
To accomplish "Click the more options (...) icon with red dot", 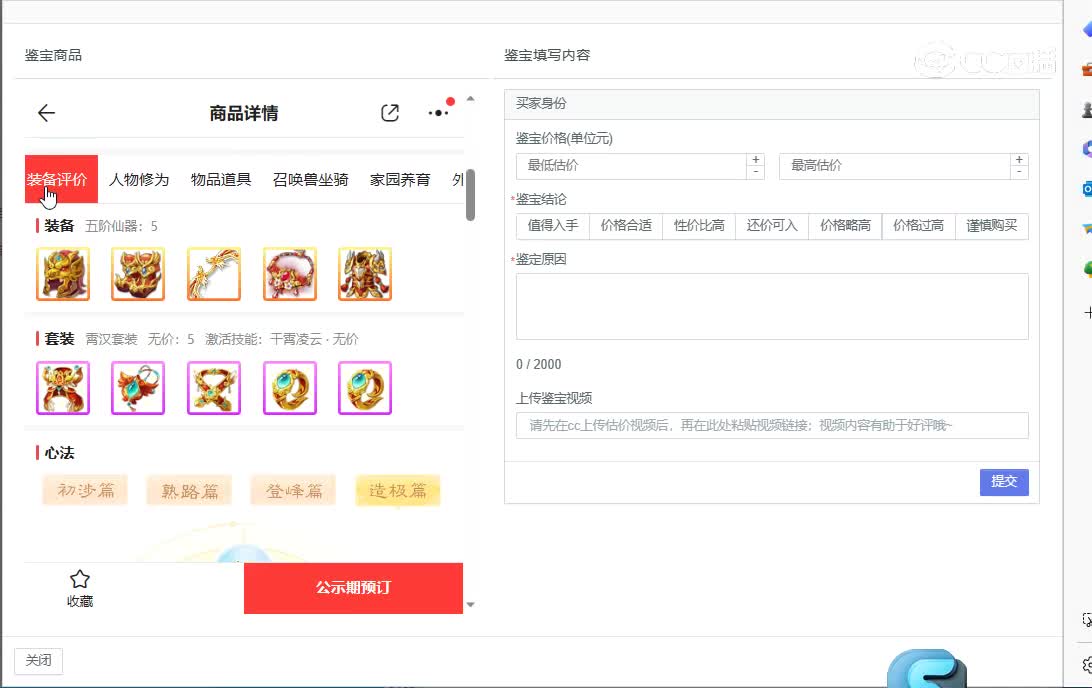I will 437,113.
